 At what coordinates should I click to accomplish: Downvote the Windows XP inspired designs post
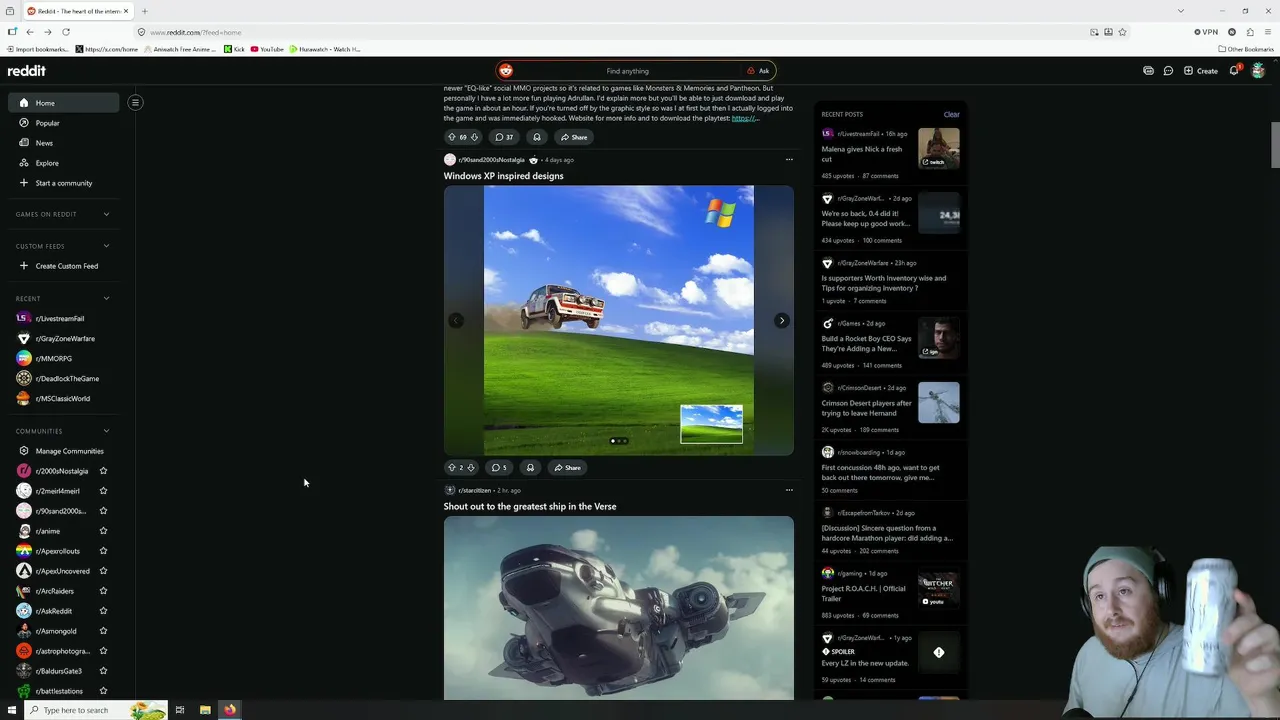pyautogui.click(x=471, y=467)
